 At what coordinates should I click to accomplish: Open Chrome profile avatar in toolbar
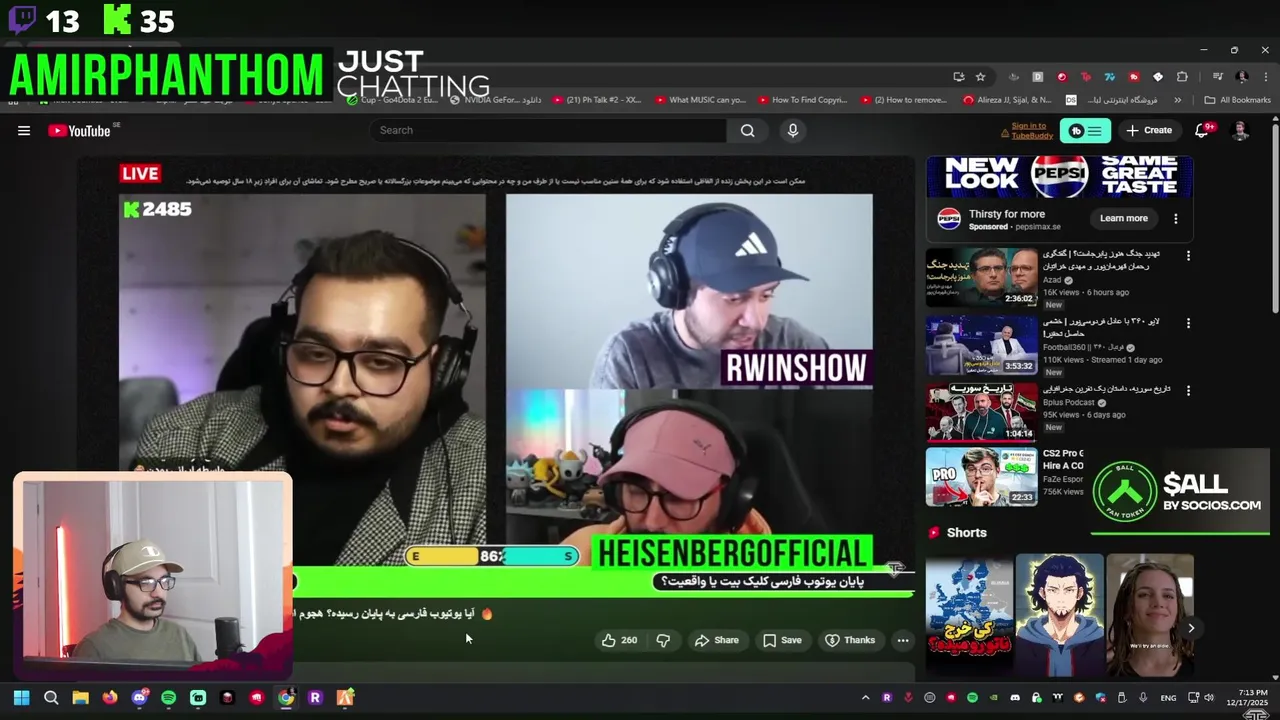(1242, 77)
